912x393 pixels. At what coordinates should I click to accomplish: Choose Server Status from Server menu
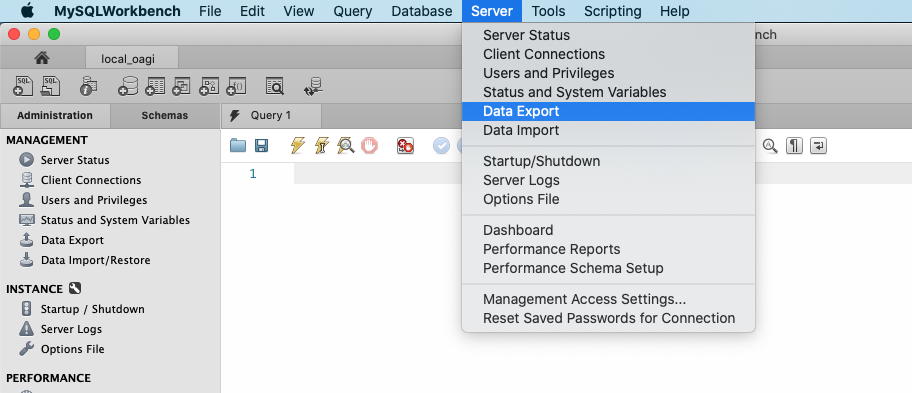click(x=608, y=35)
